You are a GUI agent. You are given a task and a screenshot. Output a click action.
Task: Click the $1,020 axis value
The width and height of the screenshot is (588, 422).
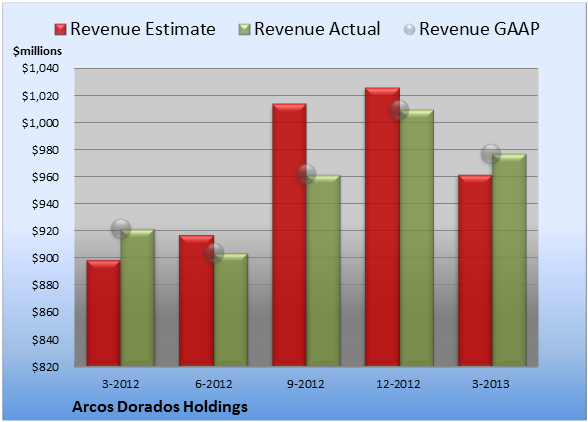pos(40,96)
